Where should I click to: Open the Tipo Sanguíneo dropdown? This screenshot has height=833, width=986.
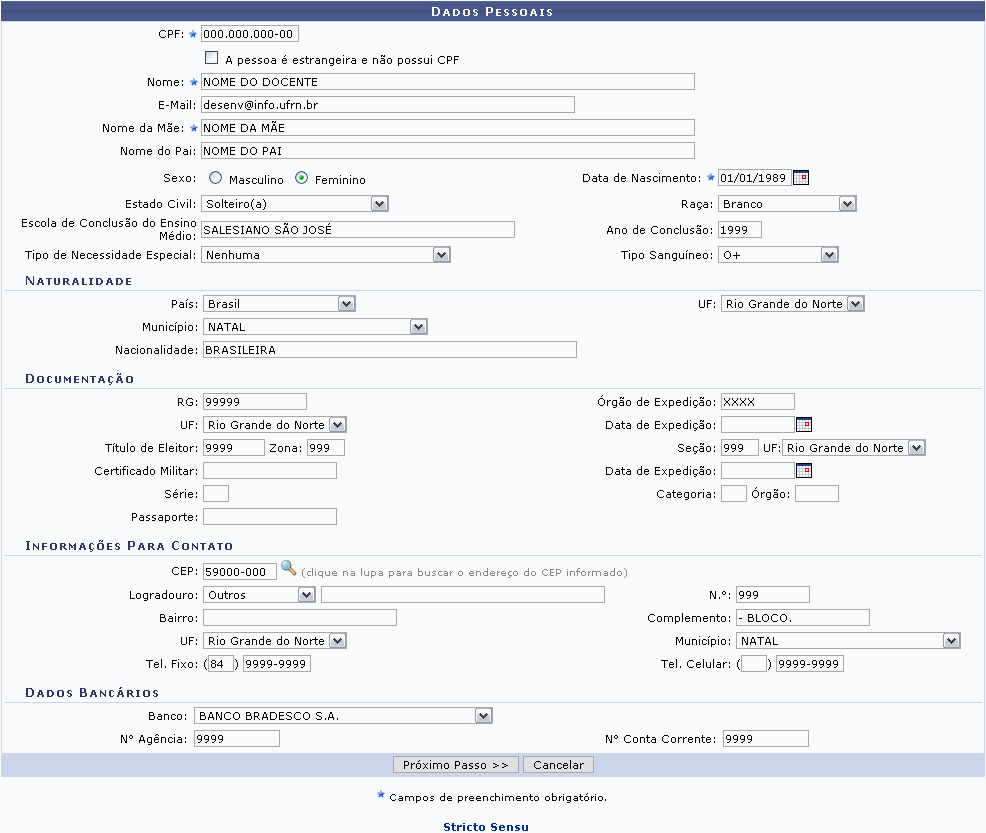(x=828, y=255)
